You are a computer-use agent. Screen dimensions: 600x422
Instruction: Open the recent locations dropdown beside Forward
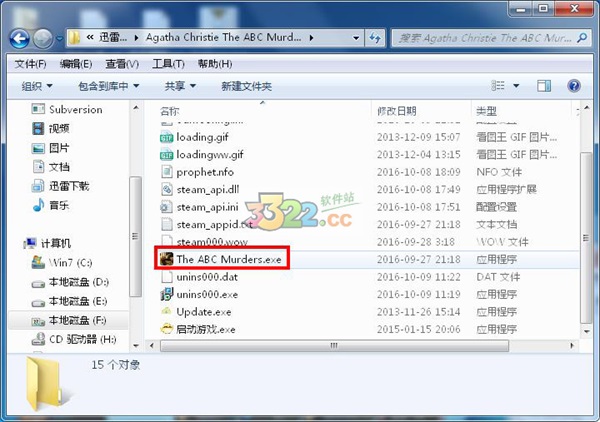59,39
